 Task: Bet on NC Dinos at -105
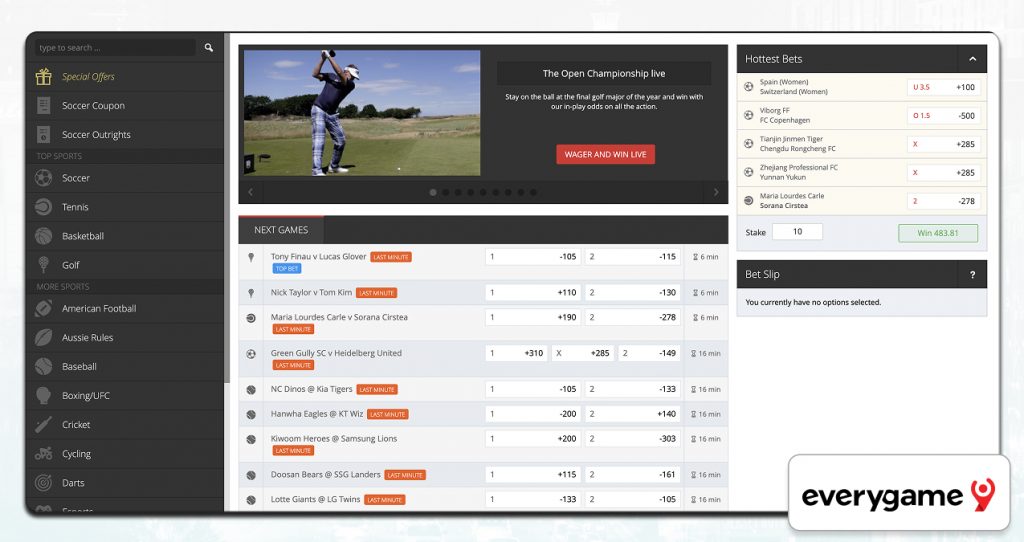pos(533,389)
